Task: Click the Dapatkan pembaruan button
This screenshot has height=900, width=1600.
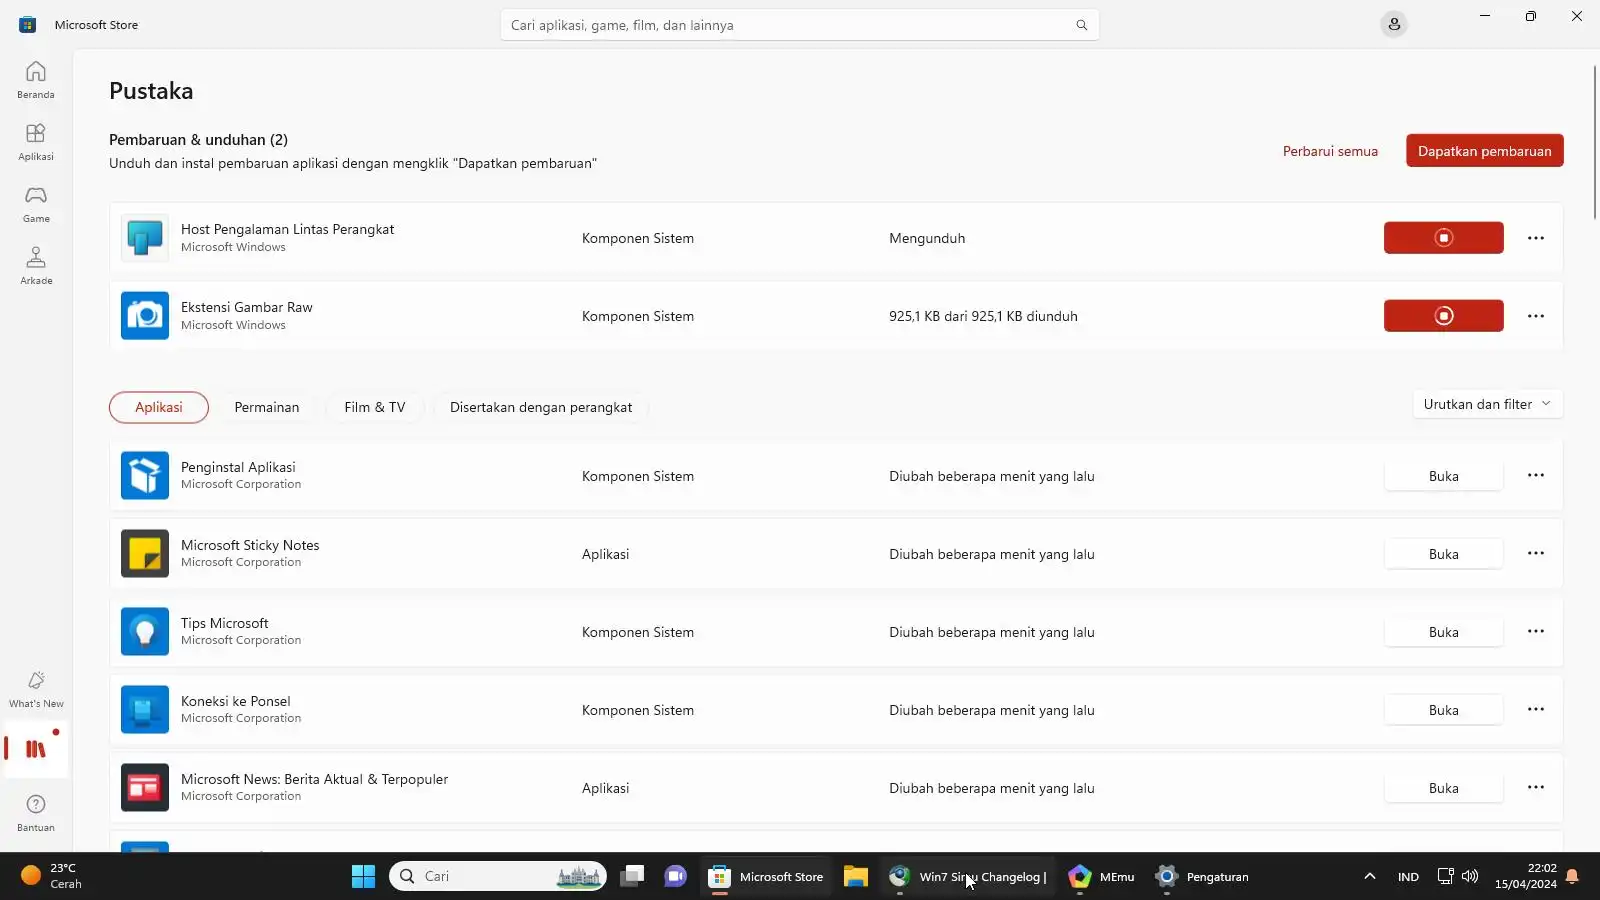Action: point(1485,151)
